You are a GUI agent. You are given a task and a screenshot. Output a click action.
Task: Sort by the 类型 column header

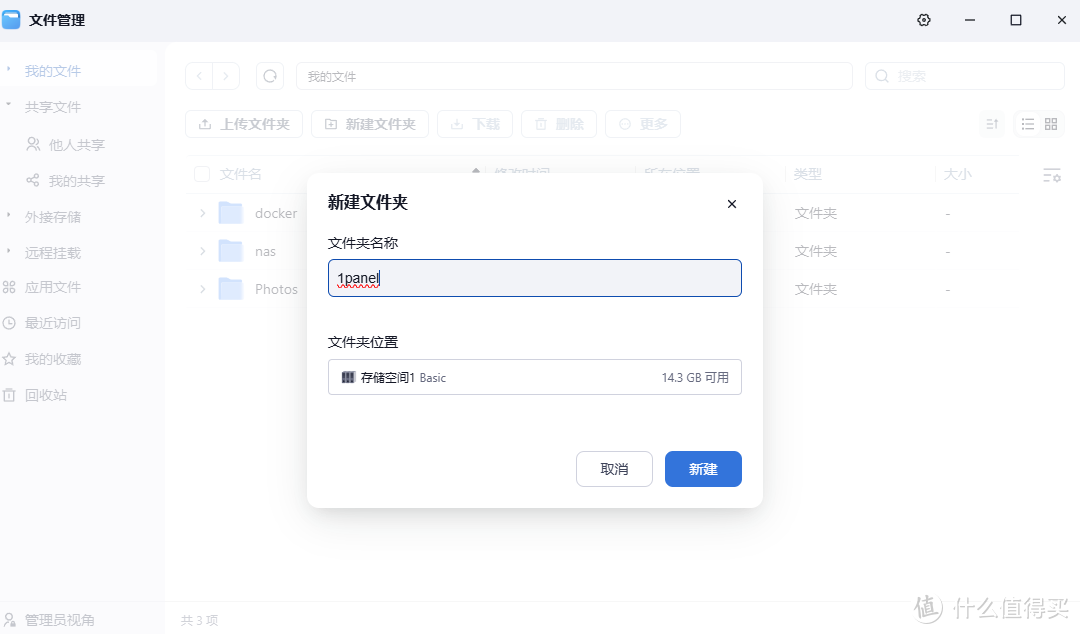tap(808, 174)
